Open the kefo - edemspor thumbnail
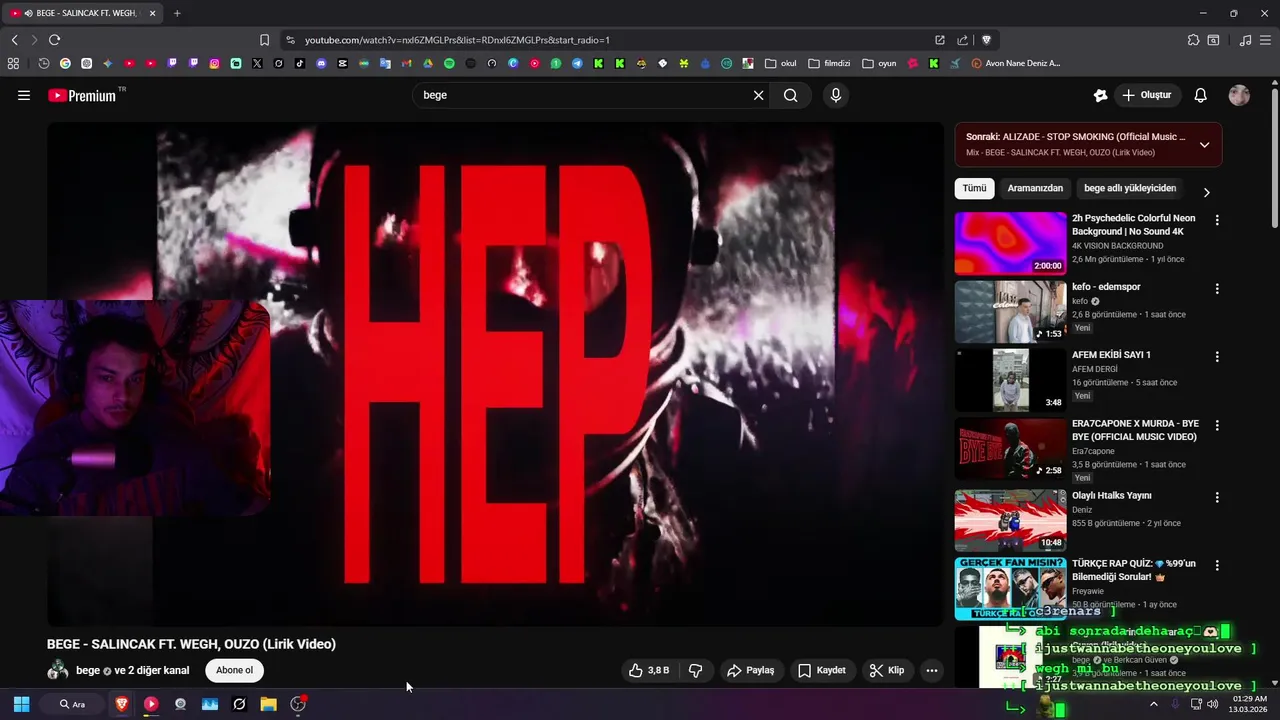This screenshot has width=1280, height=720. pyautogui.click(x=1010, y=312)
